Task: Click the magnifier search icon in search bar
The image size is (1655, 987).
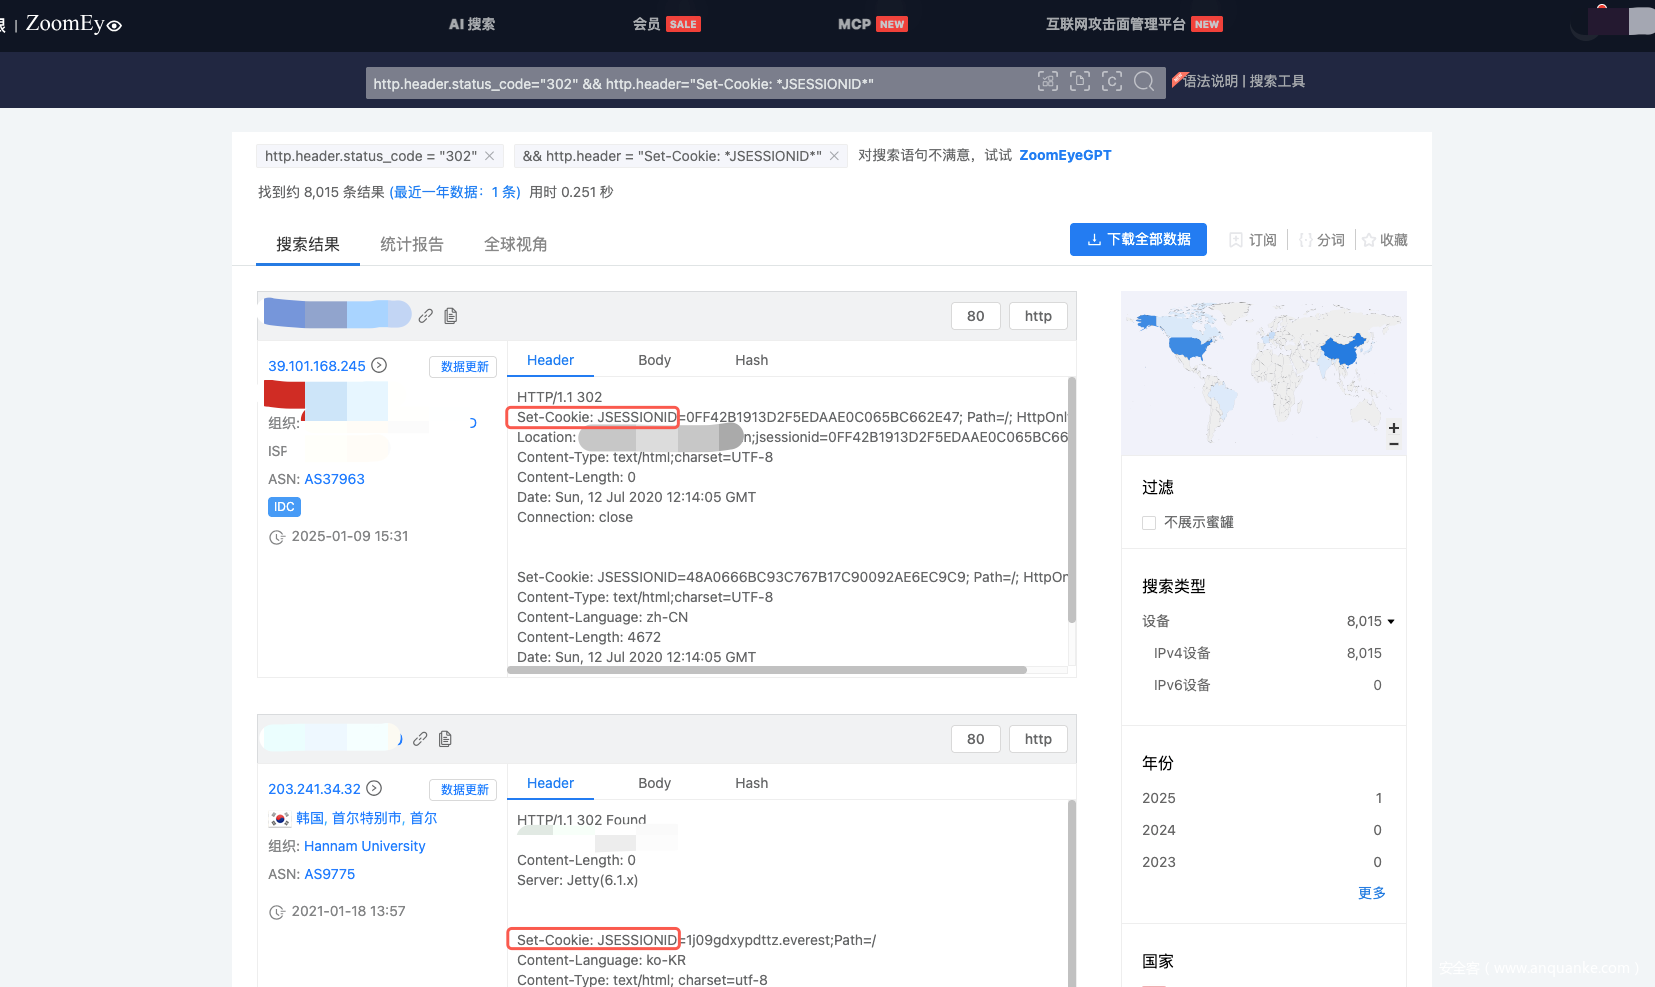Action: (x=1144, y=82)
